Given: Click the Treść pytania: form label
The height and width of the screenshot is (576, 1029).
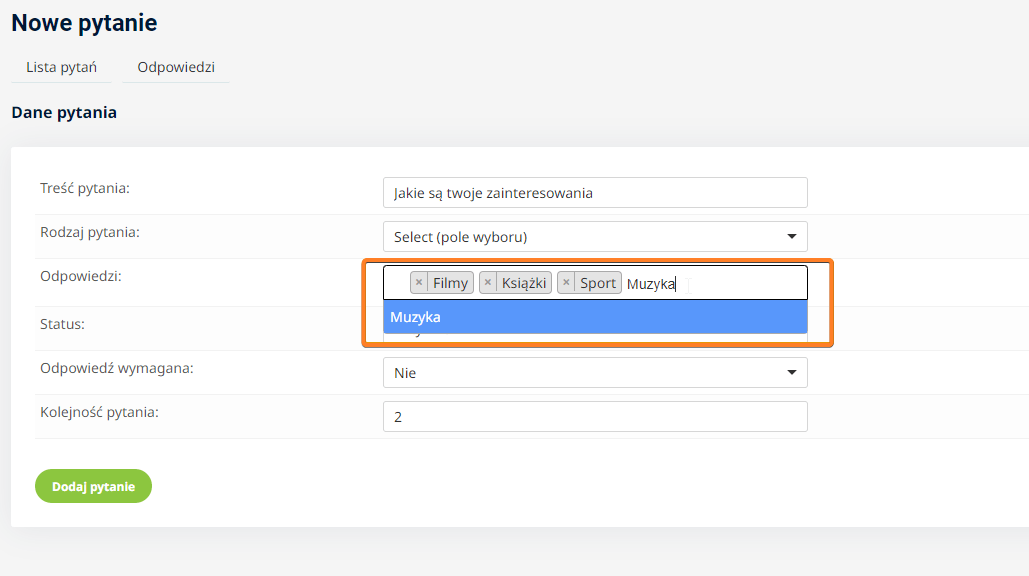Looking at the screenshot, I should [85, 188].
